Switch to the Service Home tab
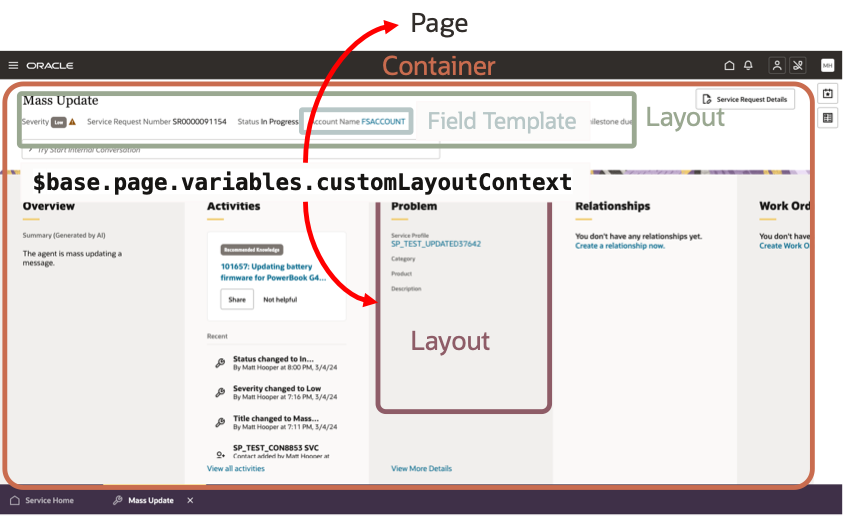This screenshot has width=843, height=523. (42, 500)
